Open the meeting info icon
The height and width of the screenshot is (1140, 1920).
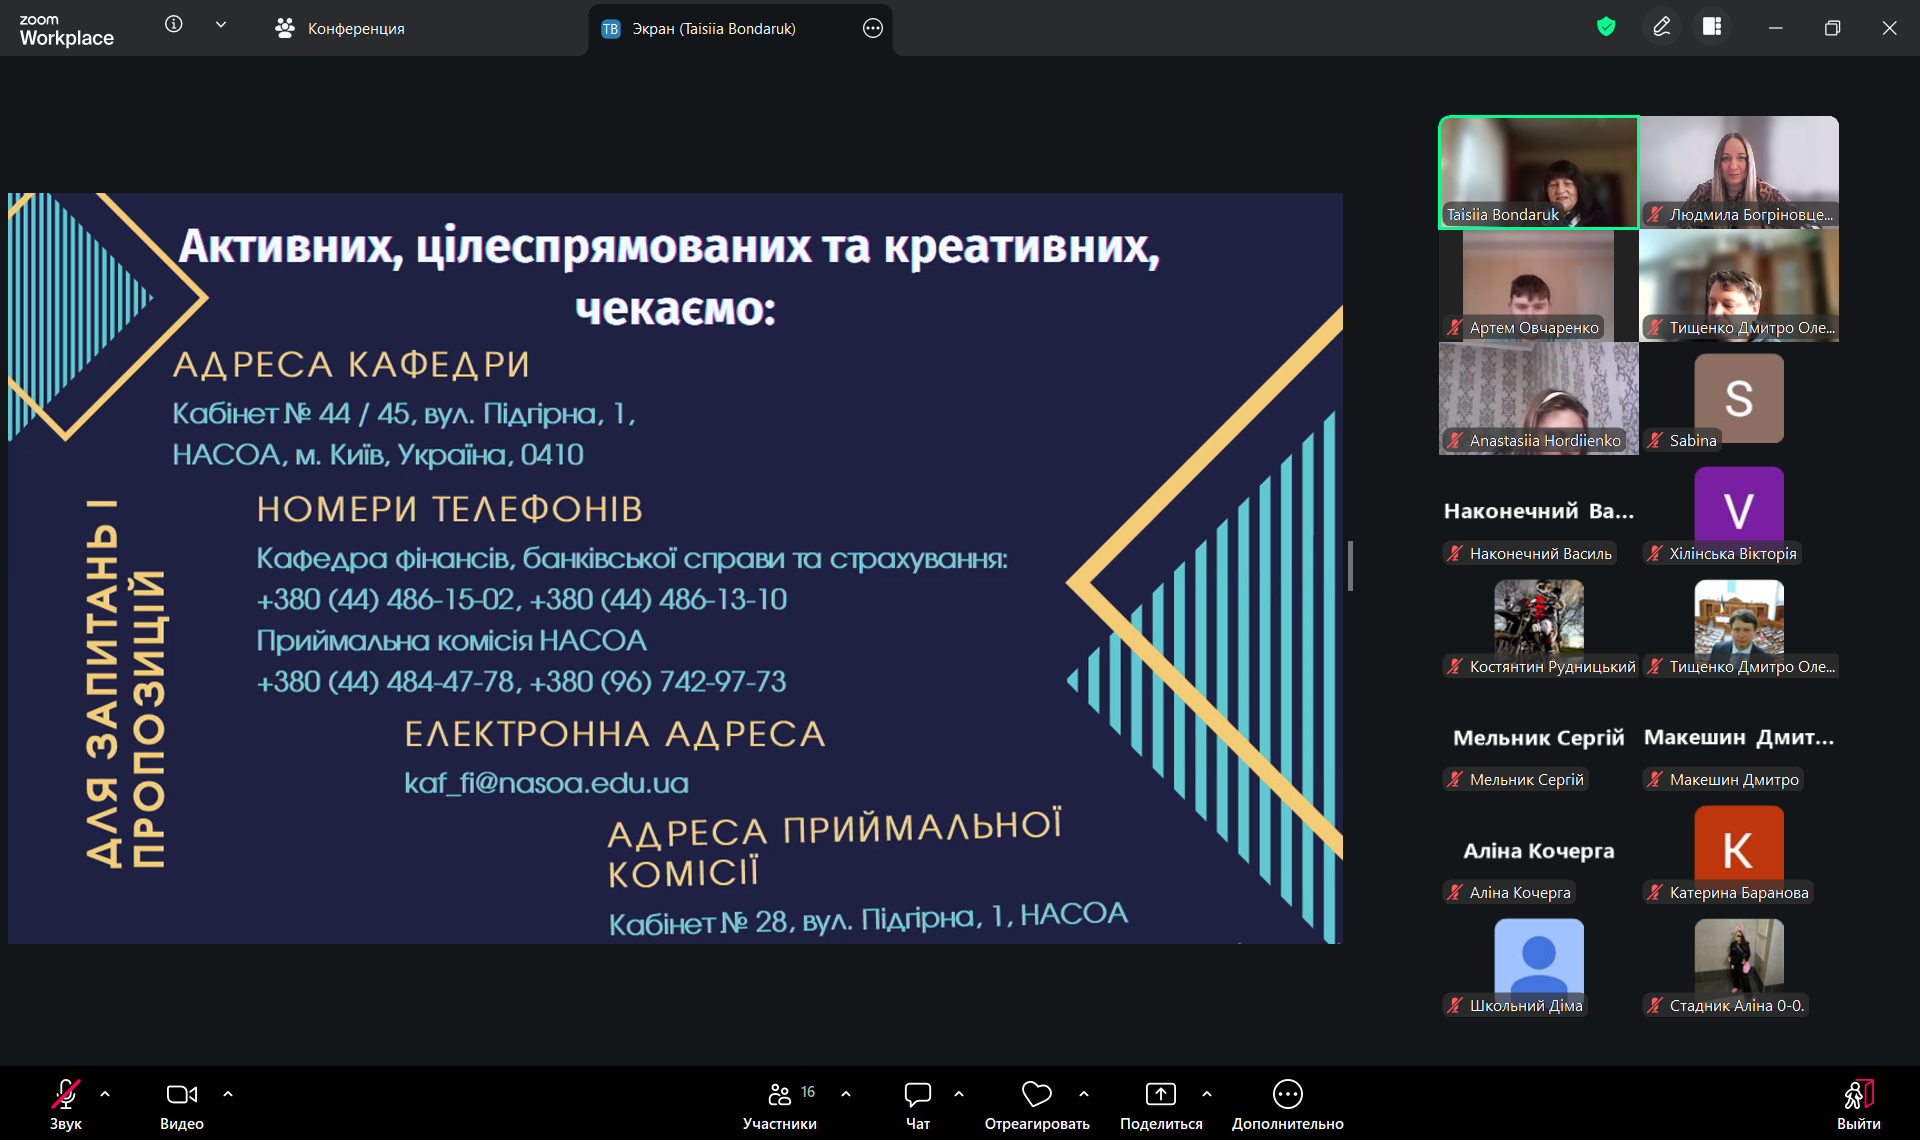pyautogui.click(x=174, y=24)
